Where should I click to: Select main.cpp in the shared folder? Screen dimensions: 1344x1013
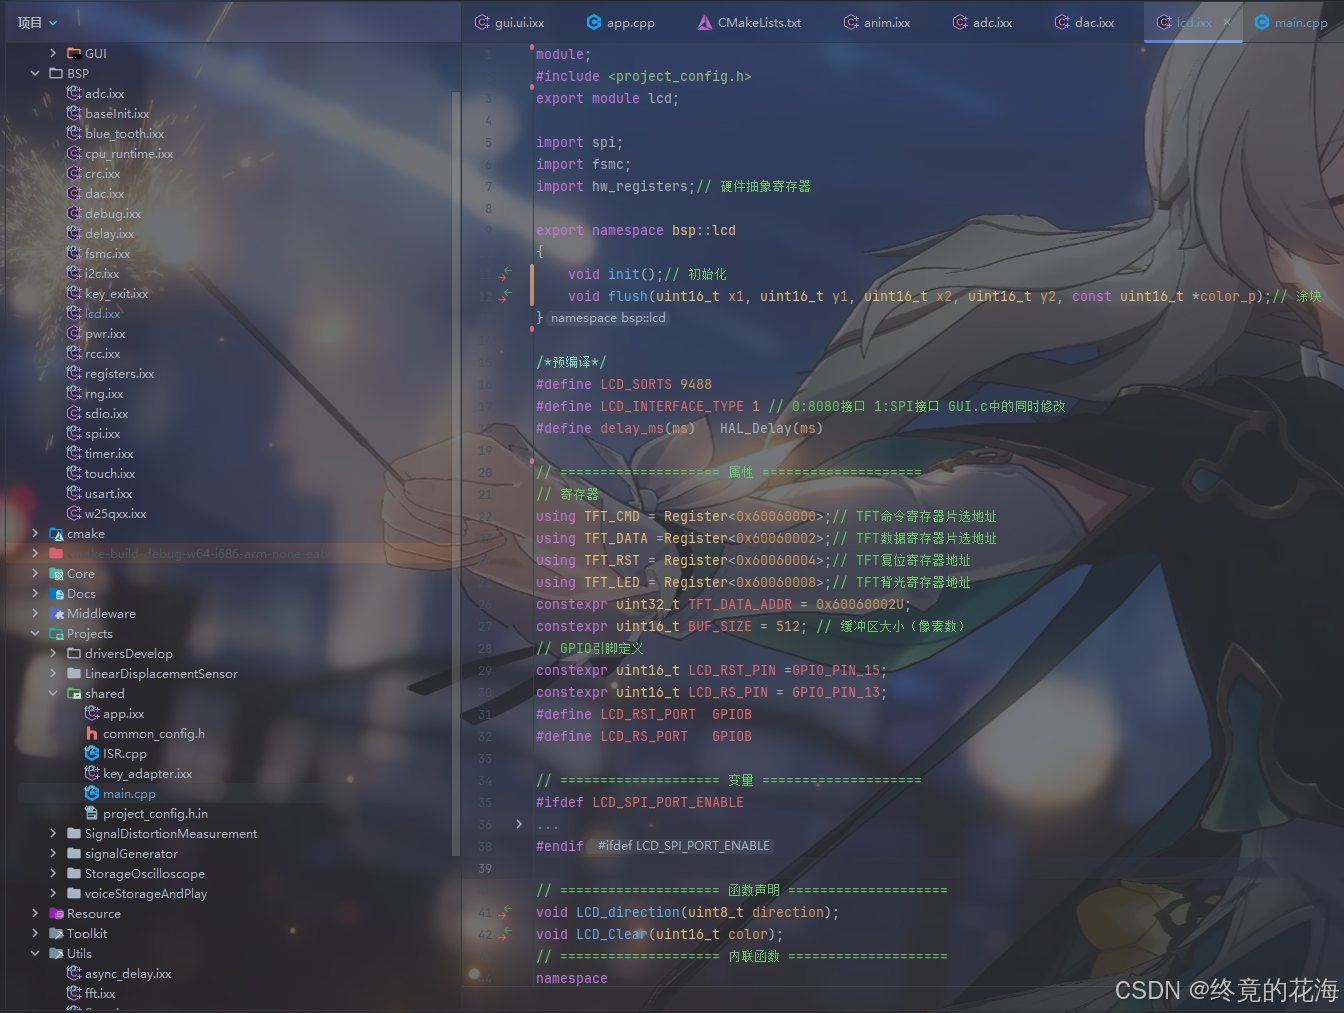point(129,793)
